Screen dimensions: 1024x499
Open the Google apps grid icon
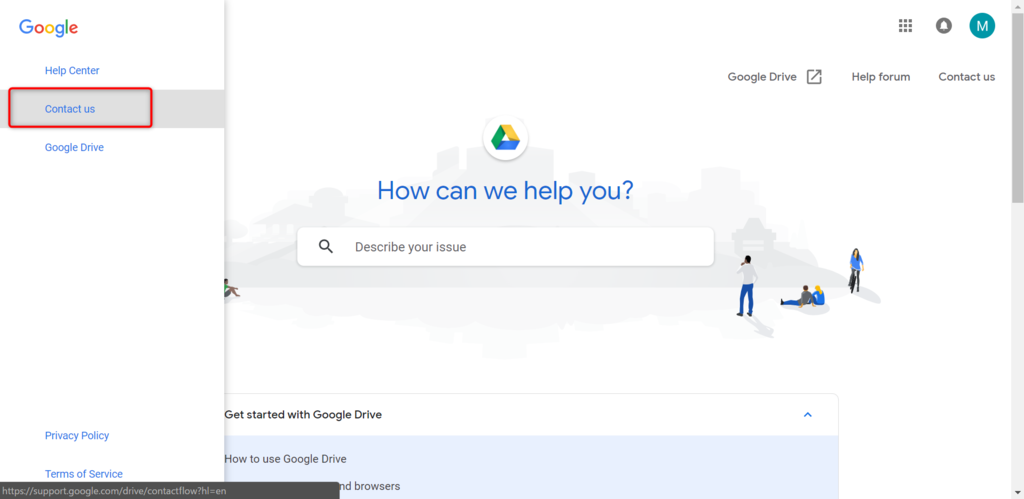click(905, 25)
